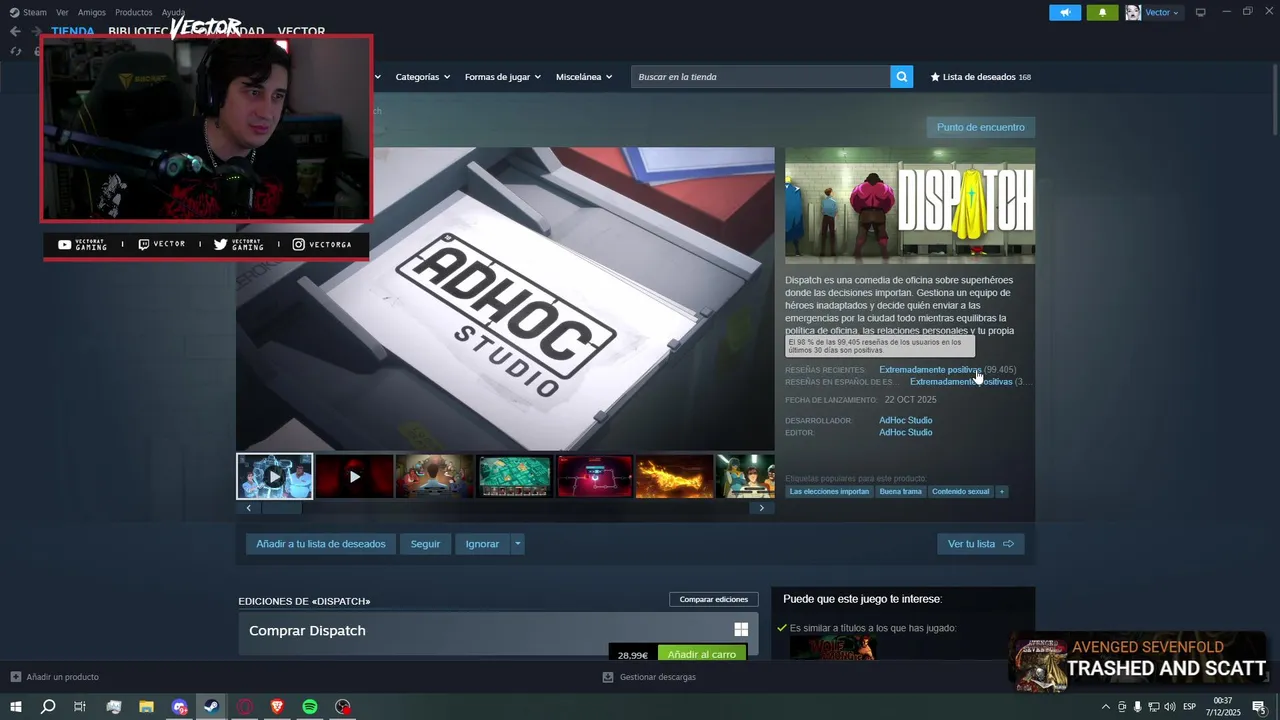Click the Comparar ediciones button

(x=714, y=599)
